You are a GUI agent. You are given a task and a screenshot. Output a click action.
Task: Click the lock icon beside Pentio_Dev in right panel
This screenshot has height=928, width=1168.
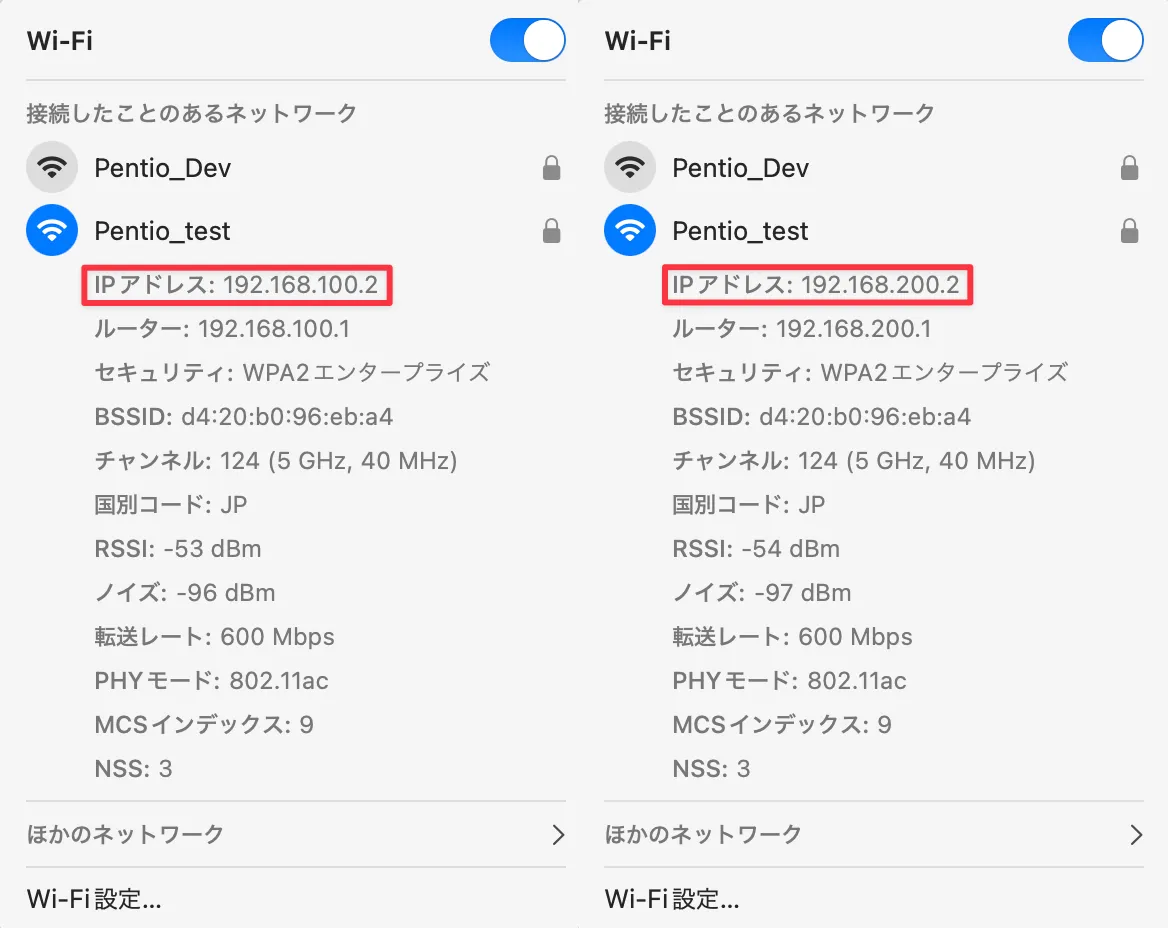[1129, 168]
